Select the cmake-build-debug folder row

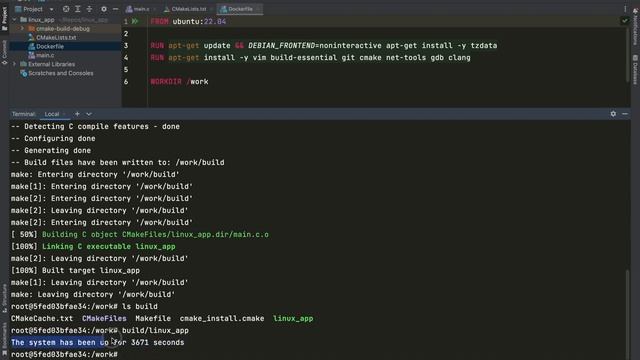62,29
